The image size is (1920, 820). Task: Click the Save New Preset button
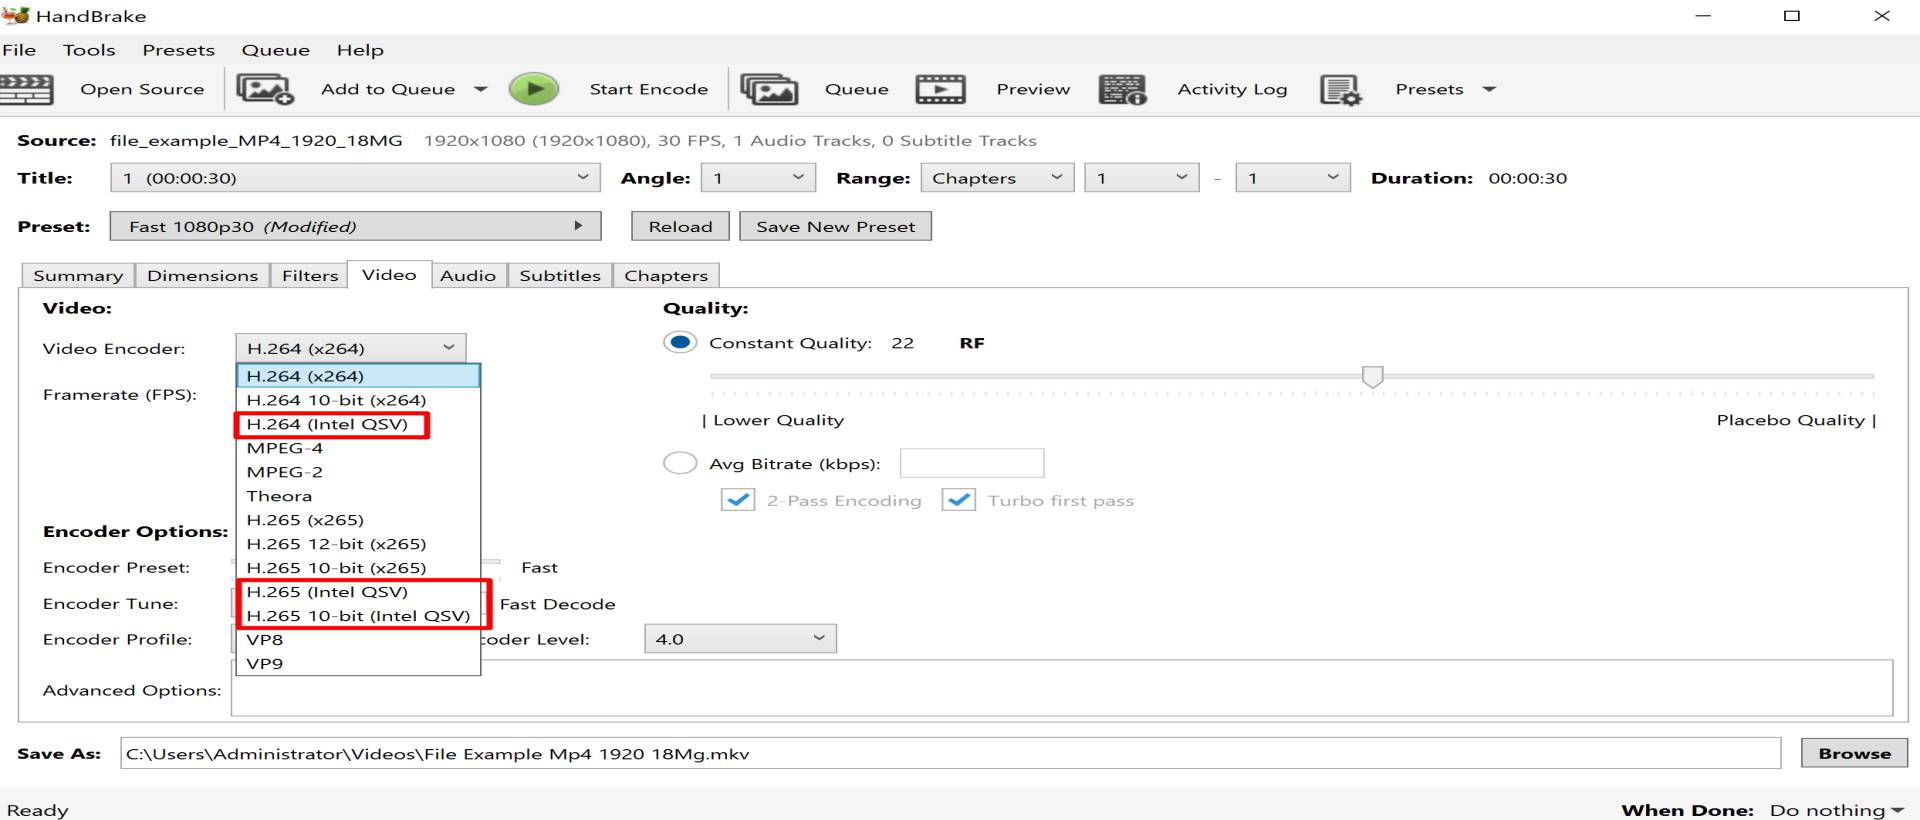click(x=835, y=227)
